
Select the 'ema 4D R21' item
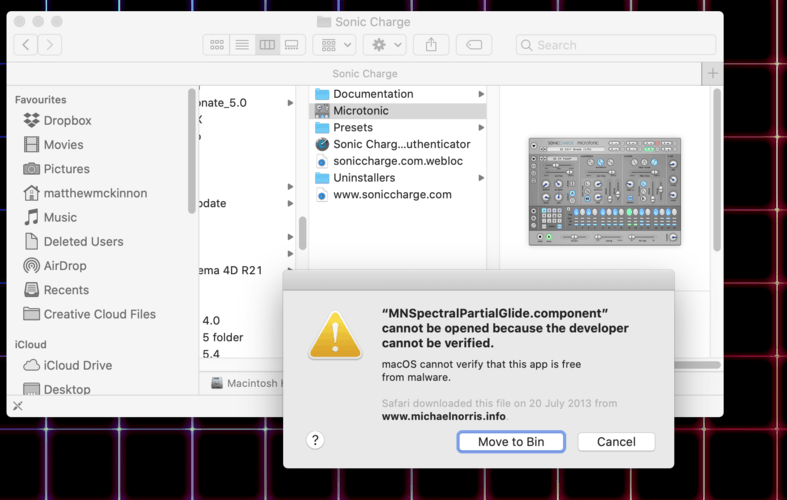click(x=230, y=270)
